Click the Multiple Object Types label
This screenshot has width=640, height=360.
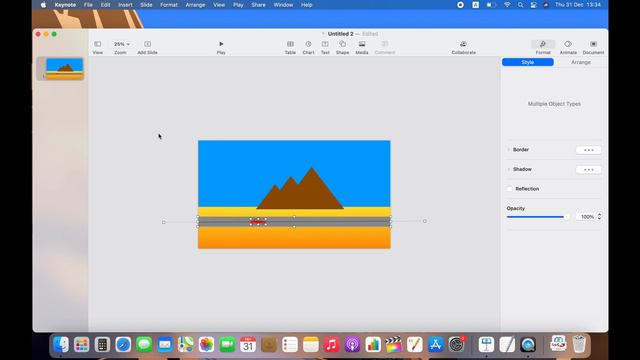point(554,104)
